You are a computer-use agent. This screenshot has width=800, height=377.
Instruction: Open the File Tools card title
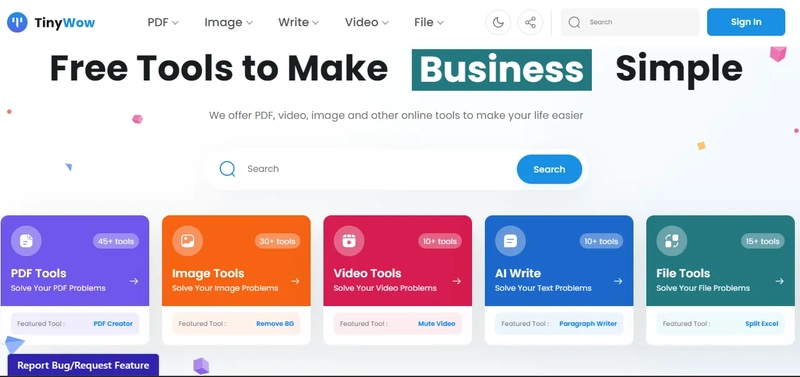click(x=683, y=273)
